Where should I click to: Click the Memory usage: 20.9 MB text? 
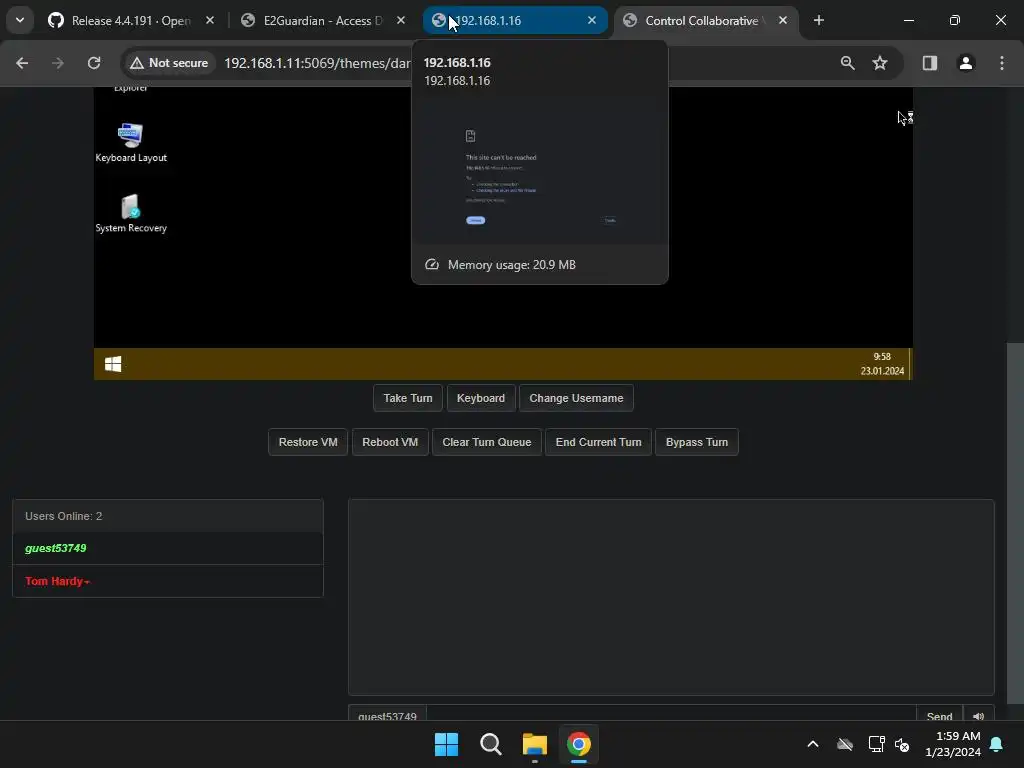pyautogui.click(x=511, y=265)
